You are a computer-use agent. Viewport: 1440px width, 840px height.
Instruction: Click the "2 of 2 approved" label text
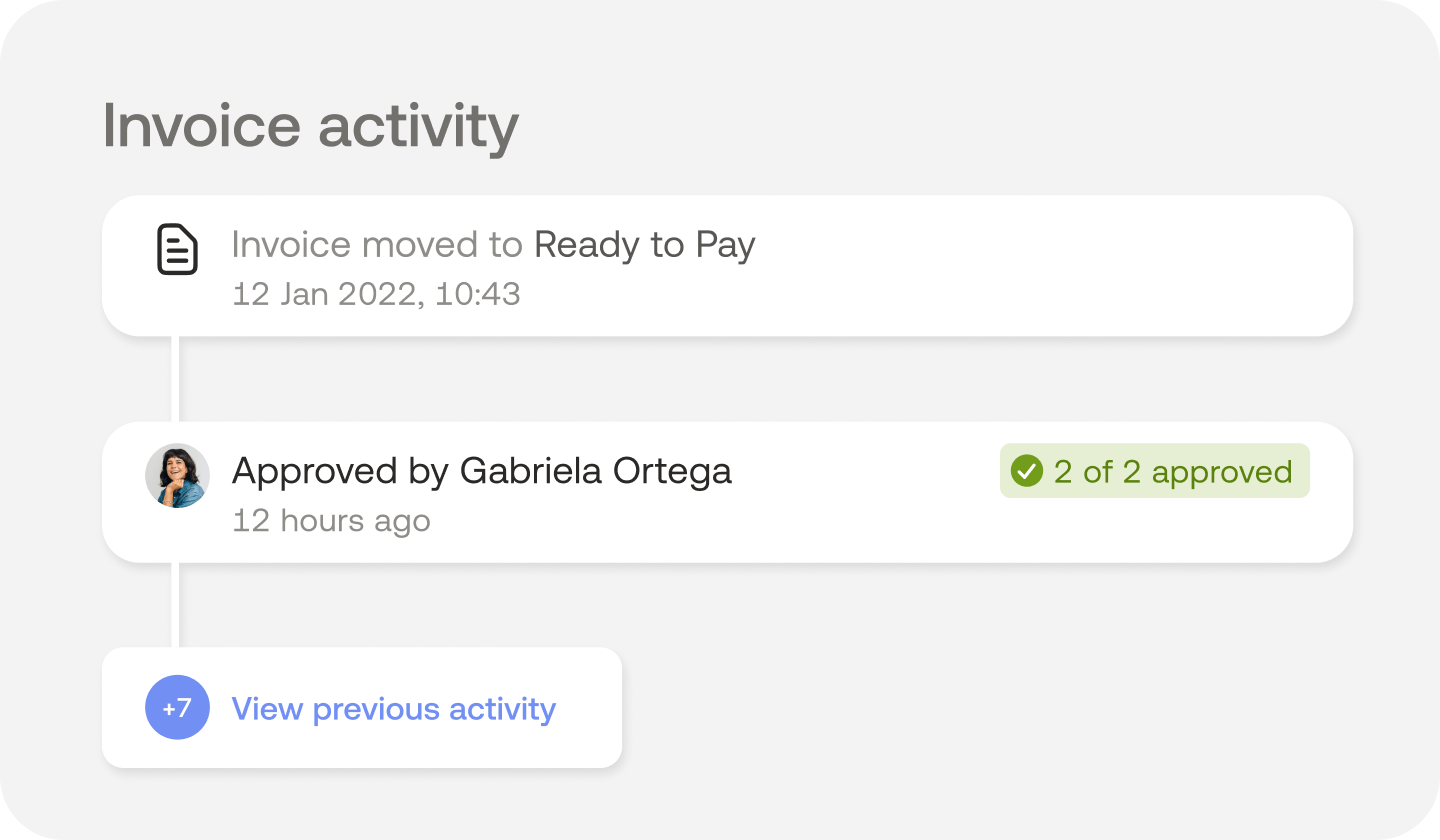[x=1172, y=472]
